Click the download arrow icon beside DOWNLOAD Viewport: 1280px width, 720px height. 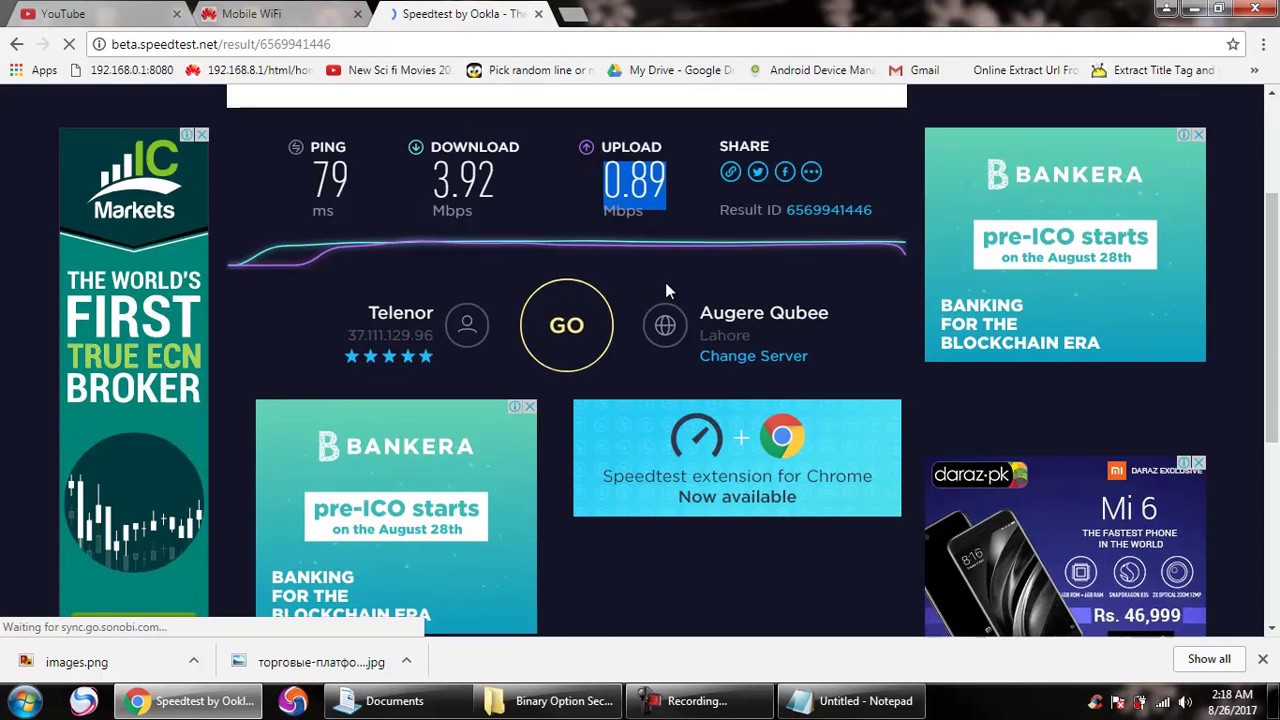point(416,147)
